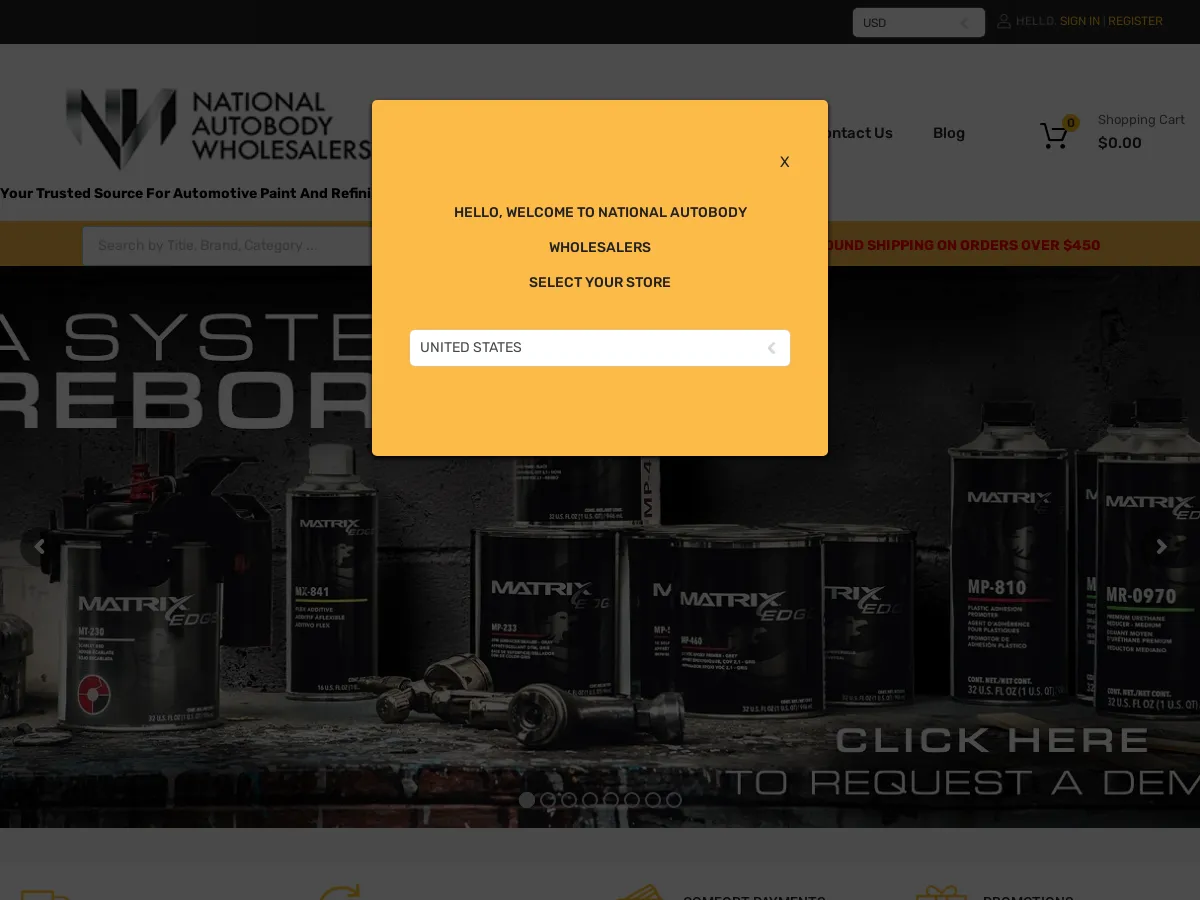1200x900 pixels.
Task: Expand the store selection chevron in the popup
Action: click(771, 348)
